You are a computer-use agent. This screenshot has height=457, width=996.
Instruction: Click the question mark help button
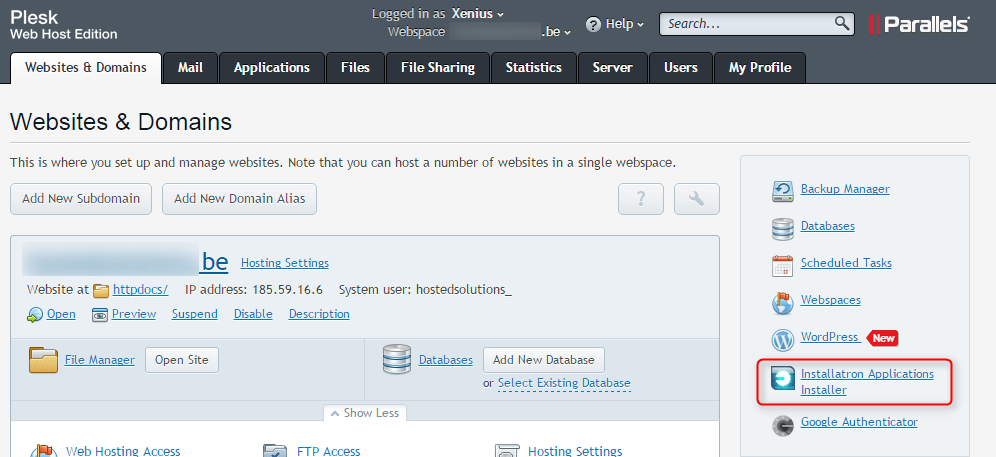click(641, 199)
